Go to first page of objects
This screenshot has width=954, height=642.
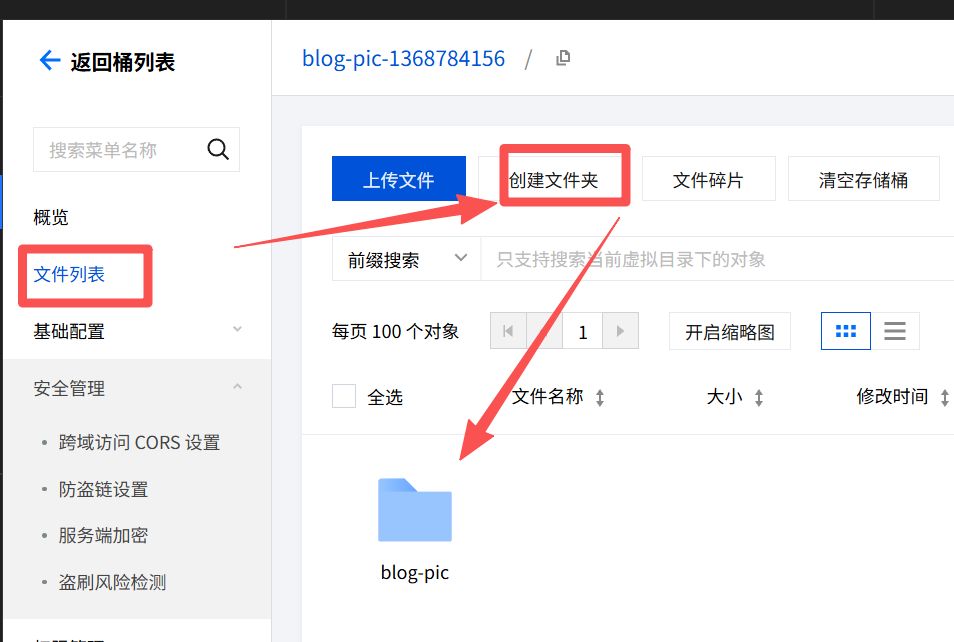tap(508, 332)
